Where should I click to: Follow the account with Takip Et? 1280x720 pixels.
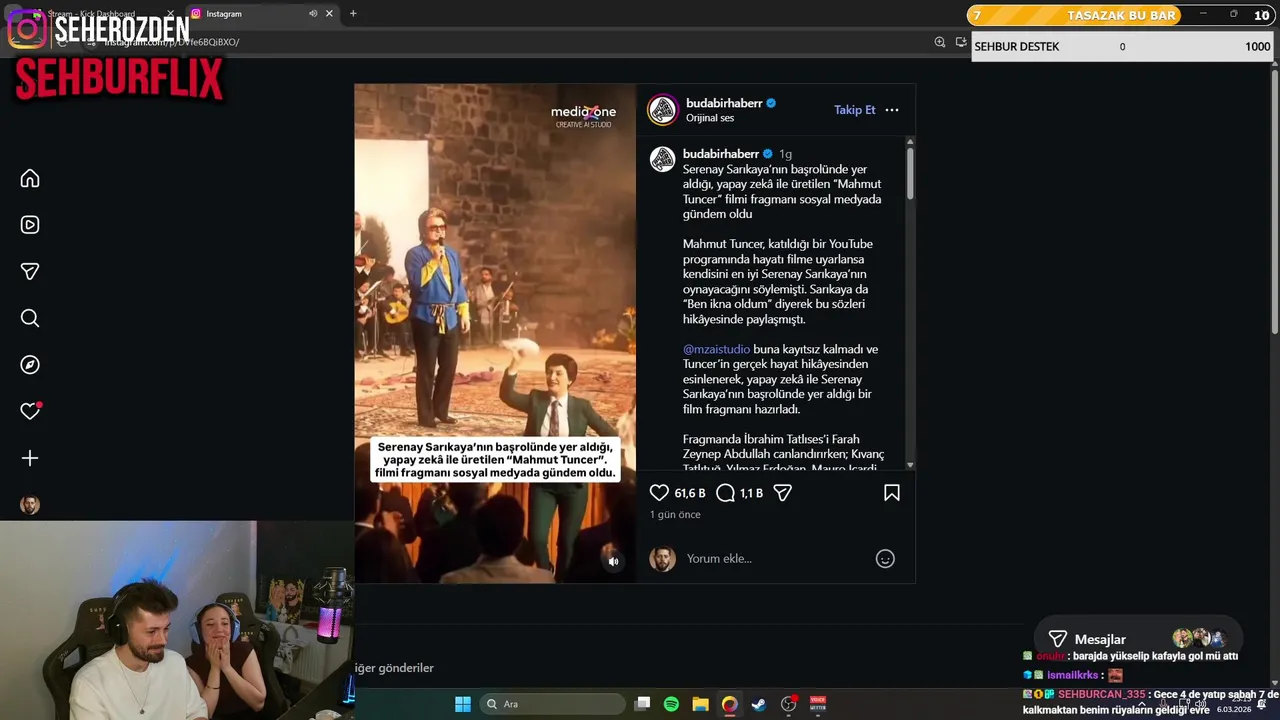click(855, 110)
